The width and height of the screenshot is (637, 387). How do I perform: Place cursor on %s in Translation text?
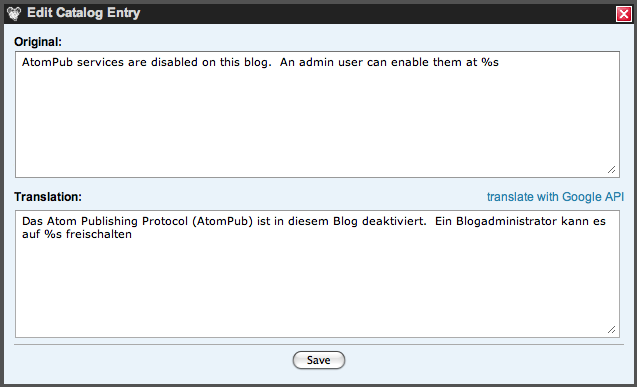53,234
